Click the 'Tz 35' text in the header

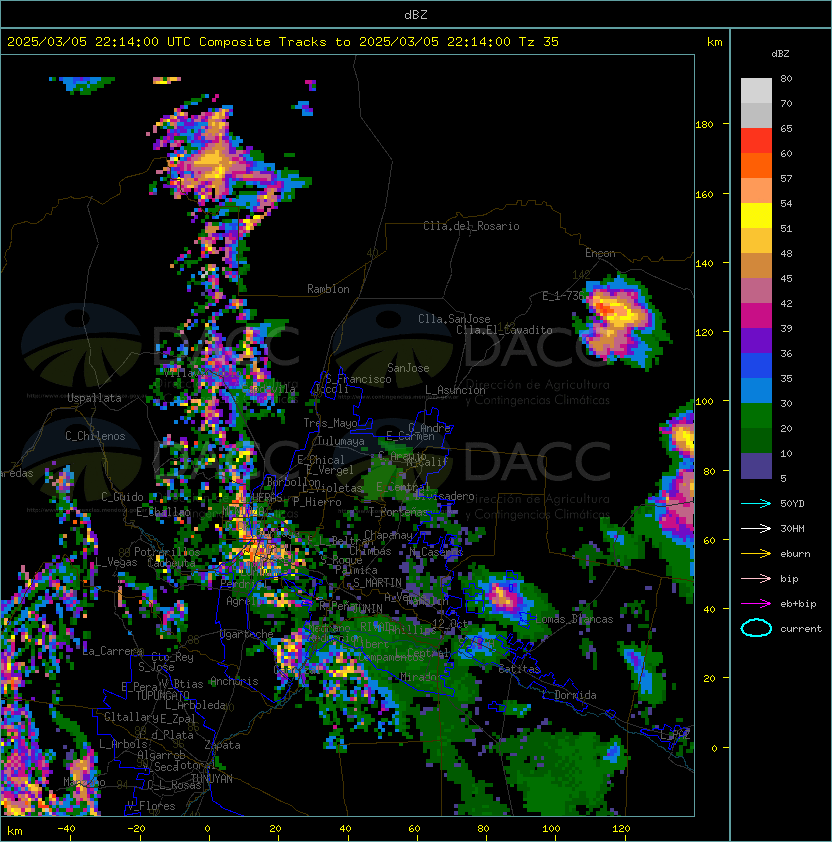539,41
